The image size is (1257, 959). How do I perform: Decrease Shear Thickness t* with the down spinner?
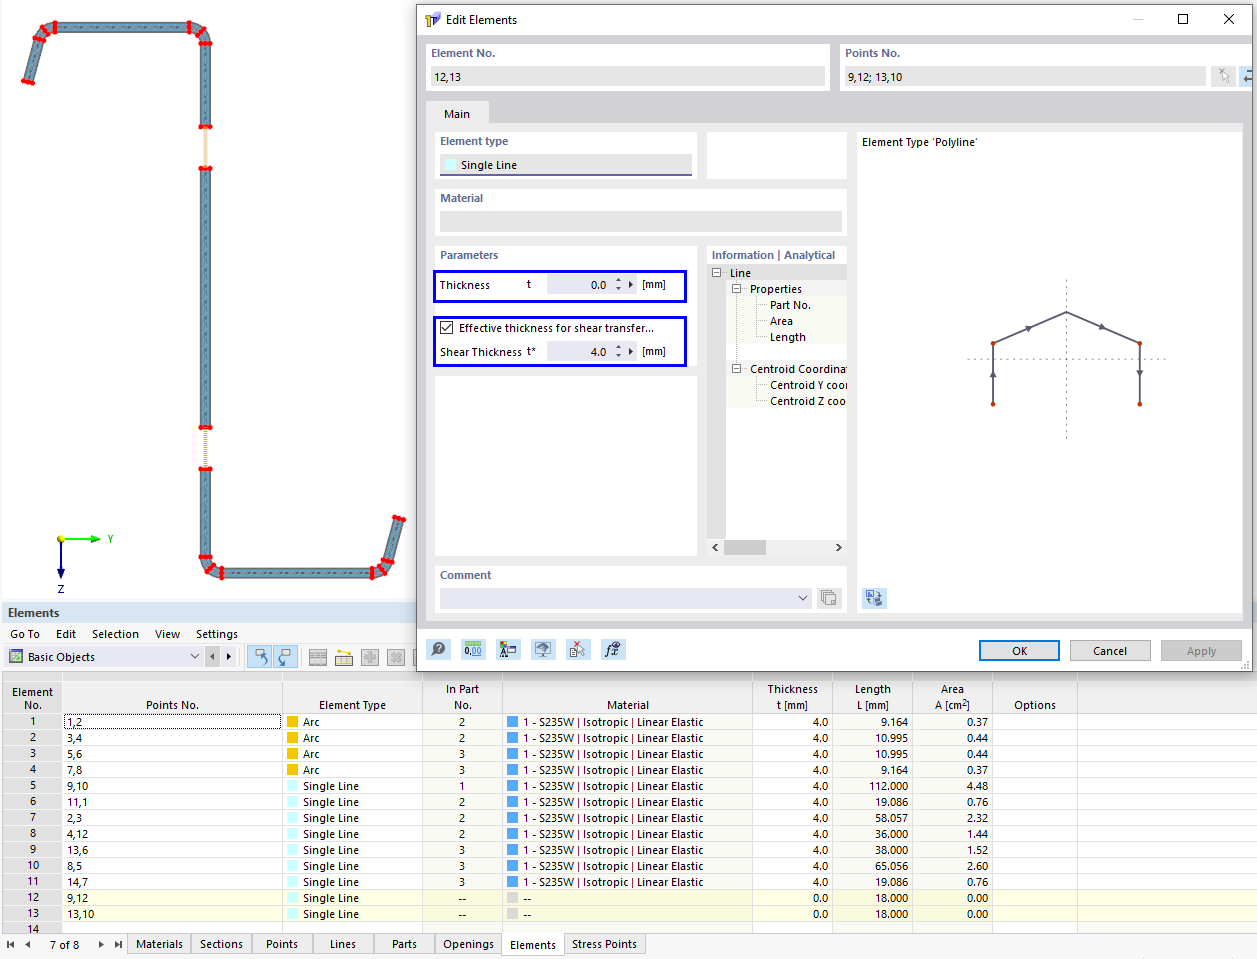tap(618, 356)
